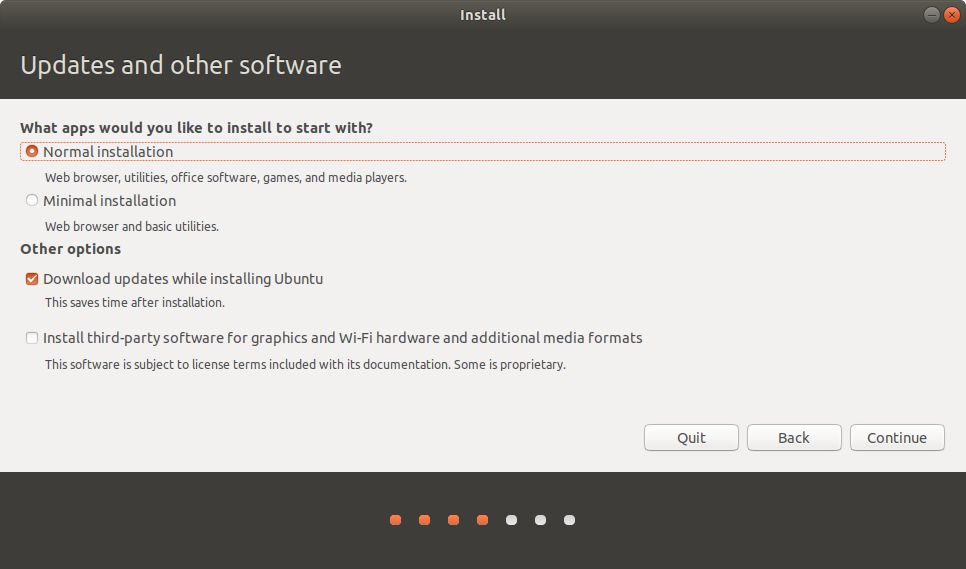This screenshot has width=966, height=569.
Task: Click the 'Other options' heading
Action: tap(71, 249)
